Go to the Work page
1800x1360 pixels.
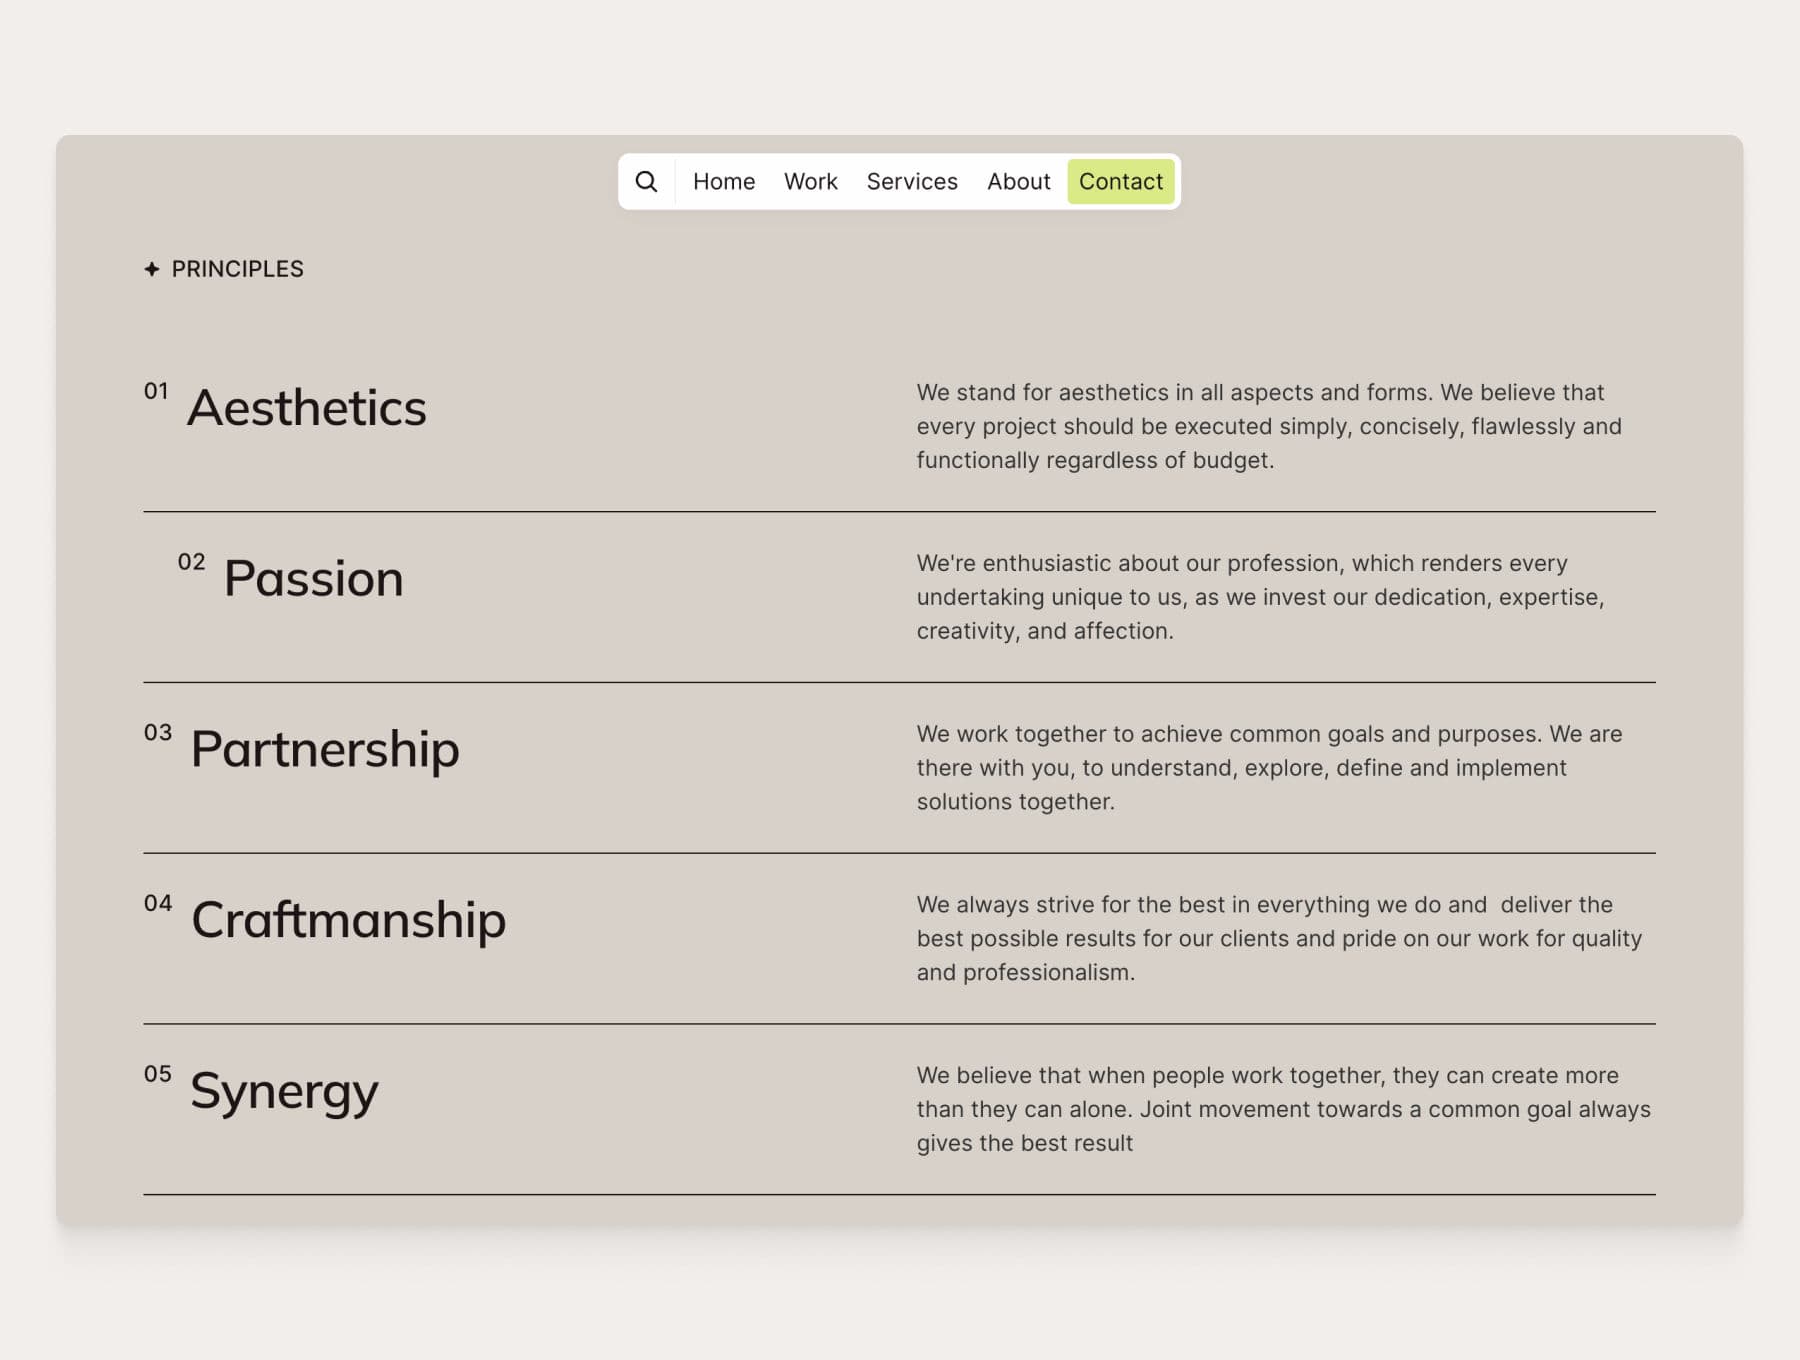pyautogui.click(x=810, y=182)
